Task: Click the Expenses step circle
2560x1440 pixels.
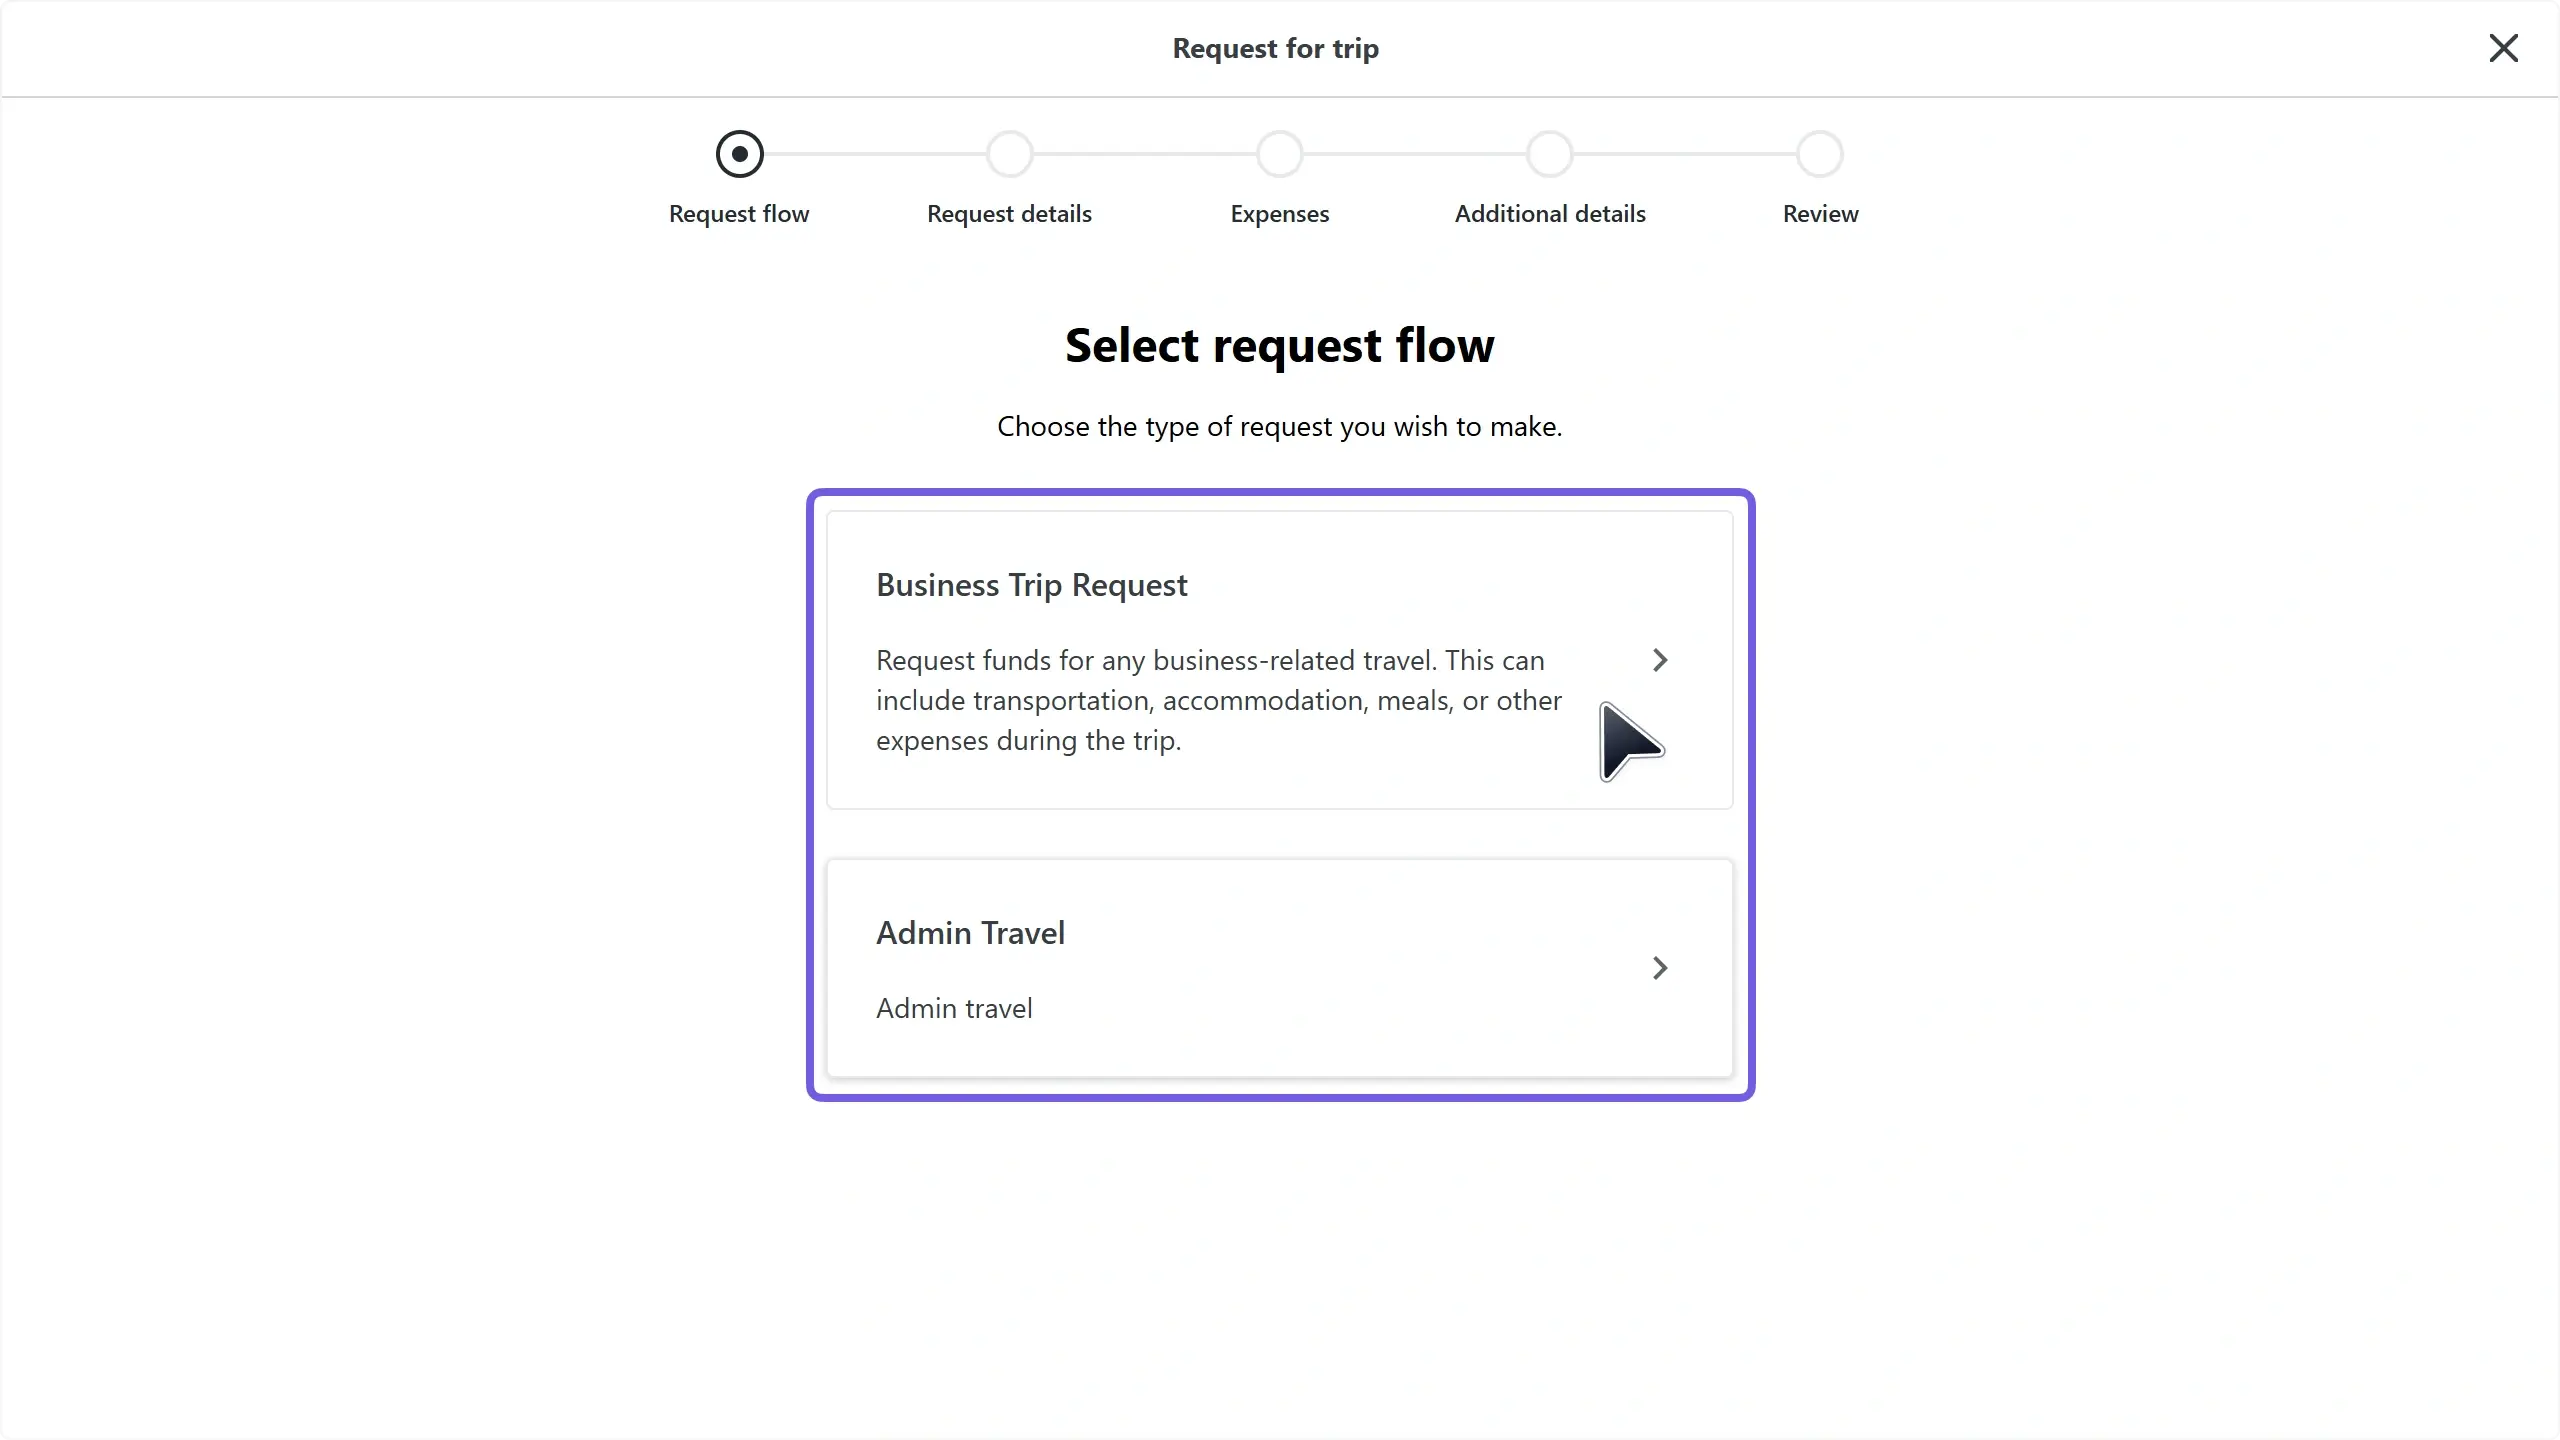Action: coord(1280,154)
